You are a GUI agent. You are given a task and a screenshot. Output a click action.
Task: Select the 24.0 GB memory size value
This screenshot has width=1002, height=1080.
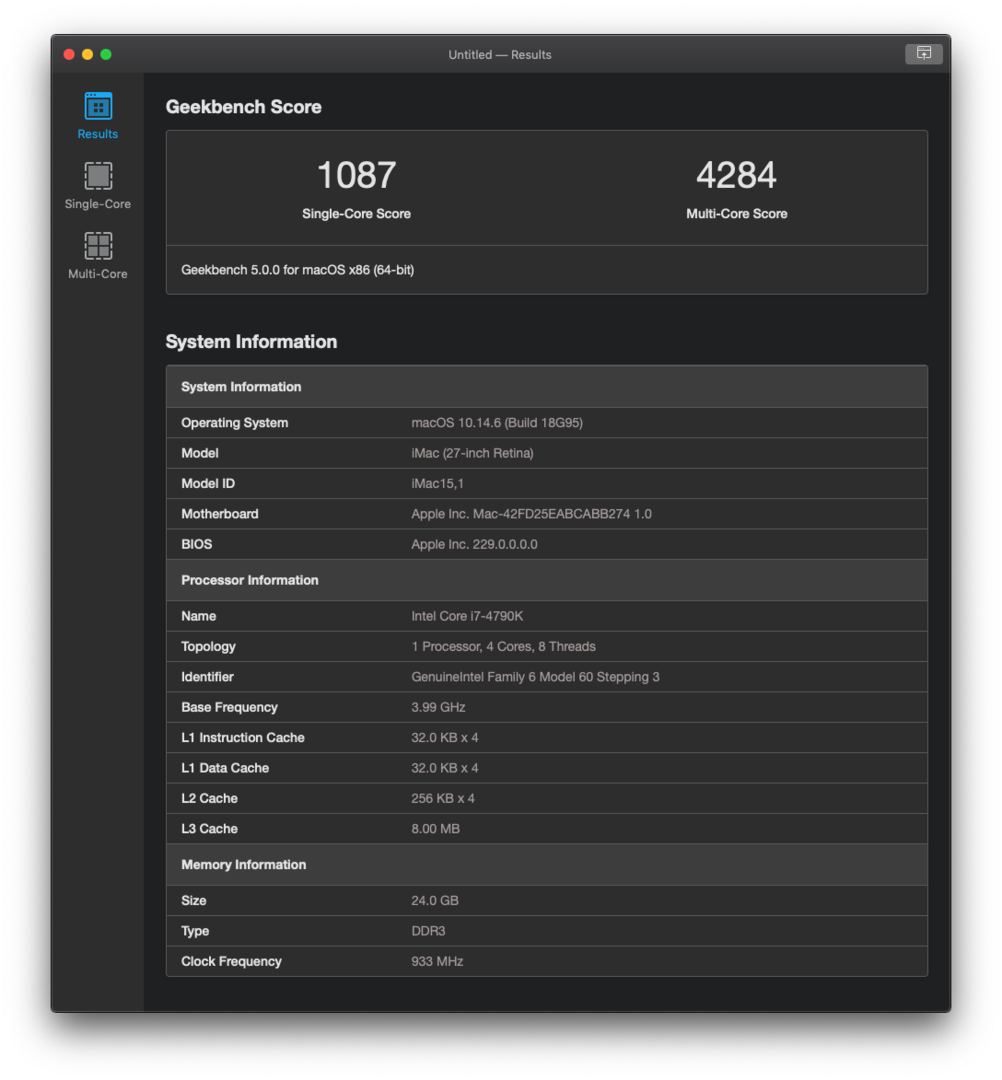click(x=435, y=900)
